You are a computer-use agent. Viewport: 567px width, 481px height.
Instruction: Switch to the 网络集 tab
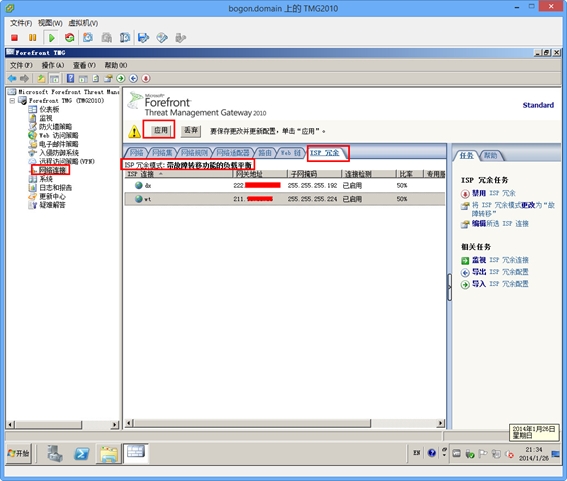click(x=162, y=153)
